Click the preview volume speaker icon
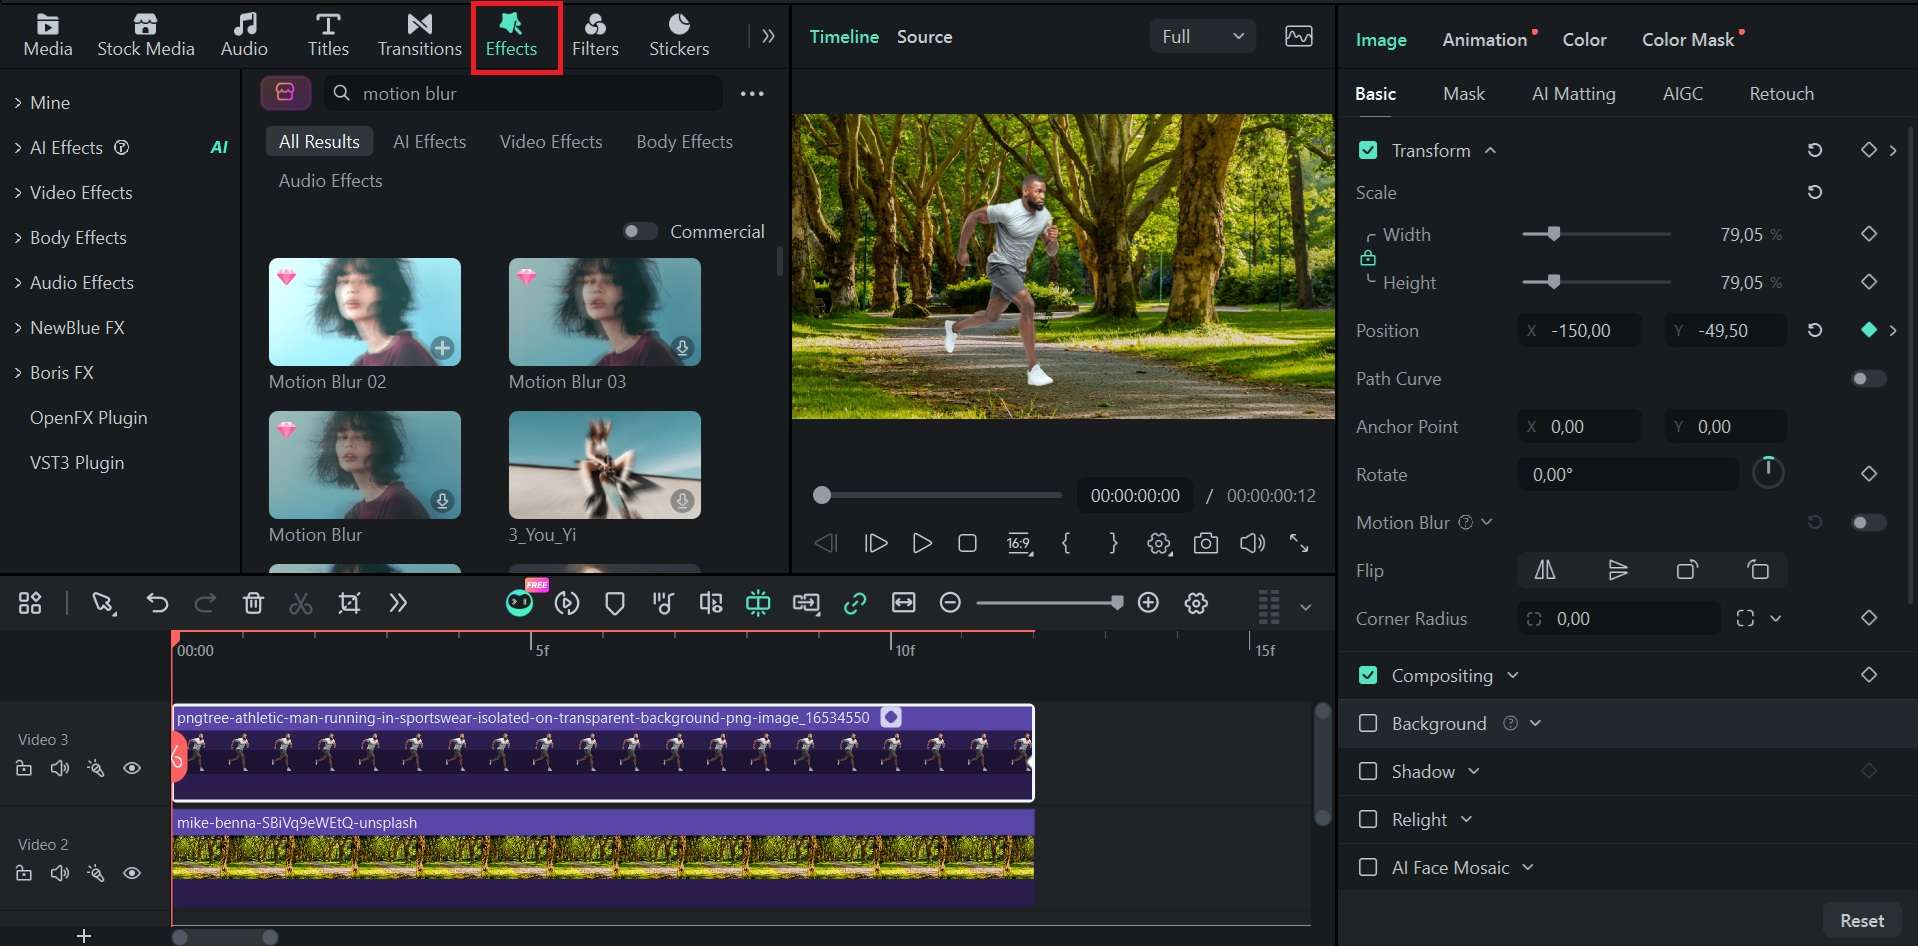The image size is (1918, 946). click(x=1252, y=543)
